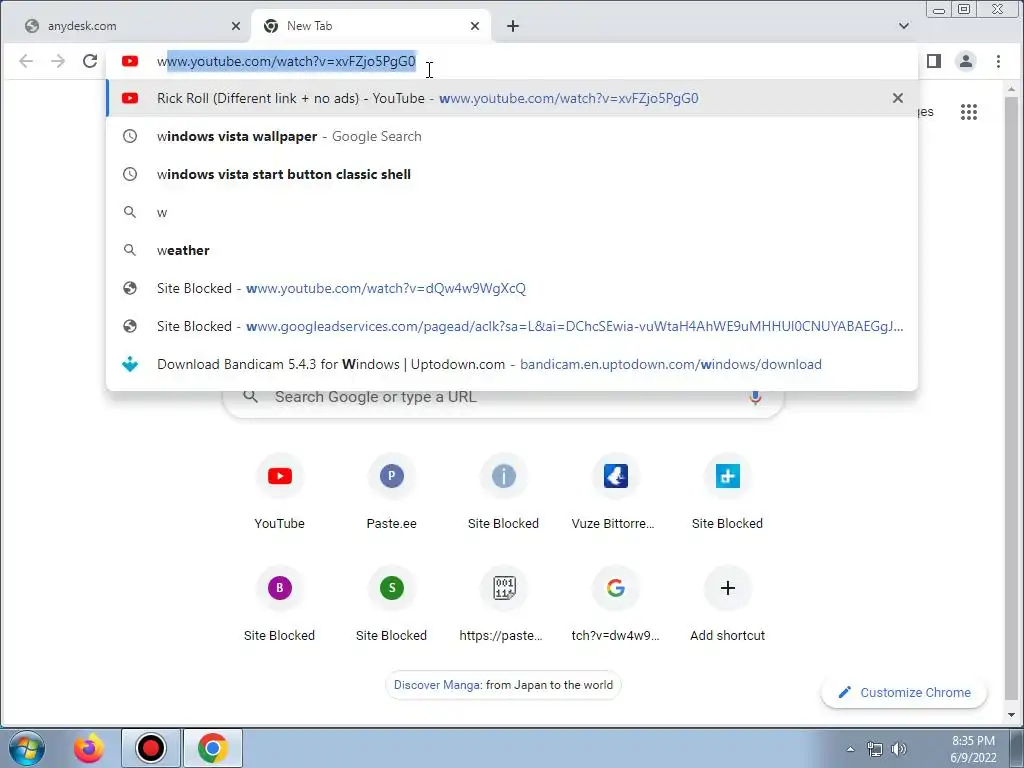Open the Paste.ee shortcut tile
Viewport: 1024px width, 768px height.
point(391,492)
